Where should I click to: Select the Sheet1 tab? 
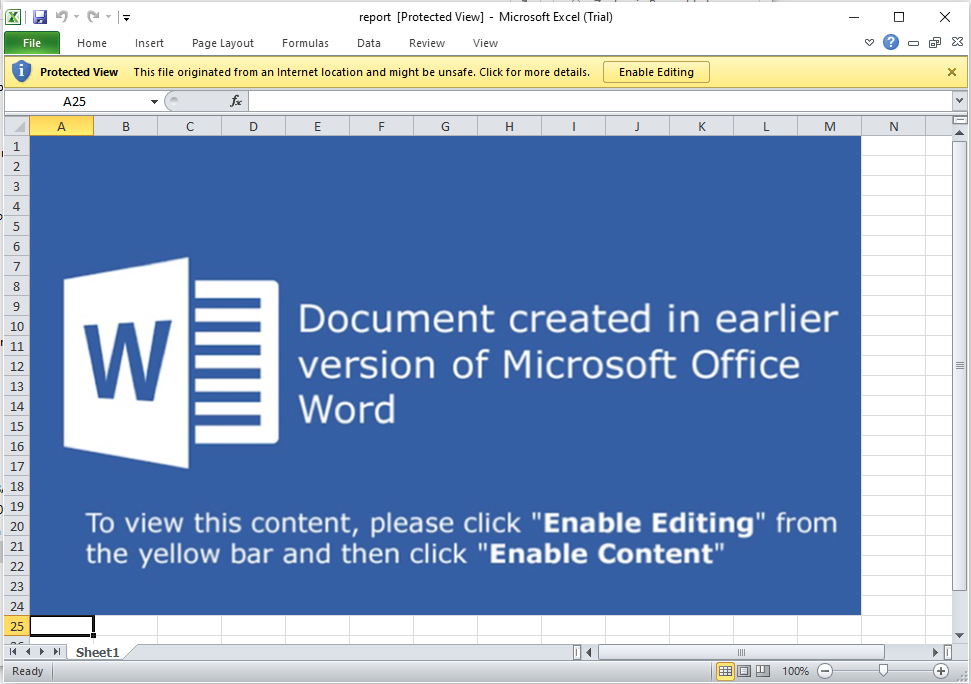(97, 652)
